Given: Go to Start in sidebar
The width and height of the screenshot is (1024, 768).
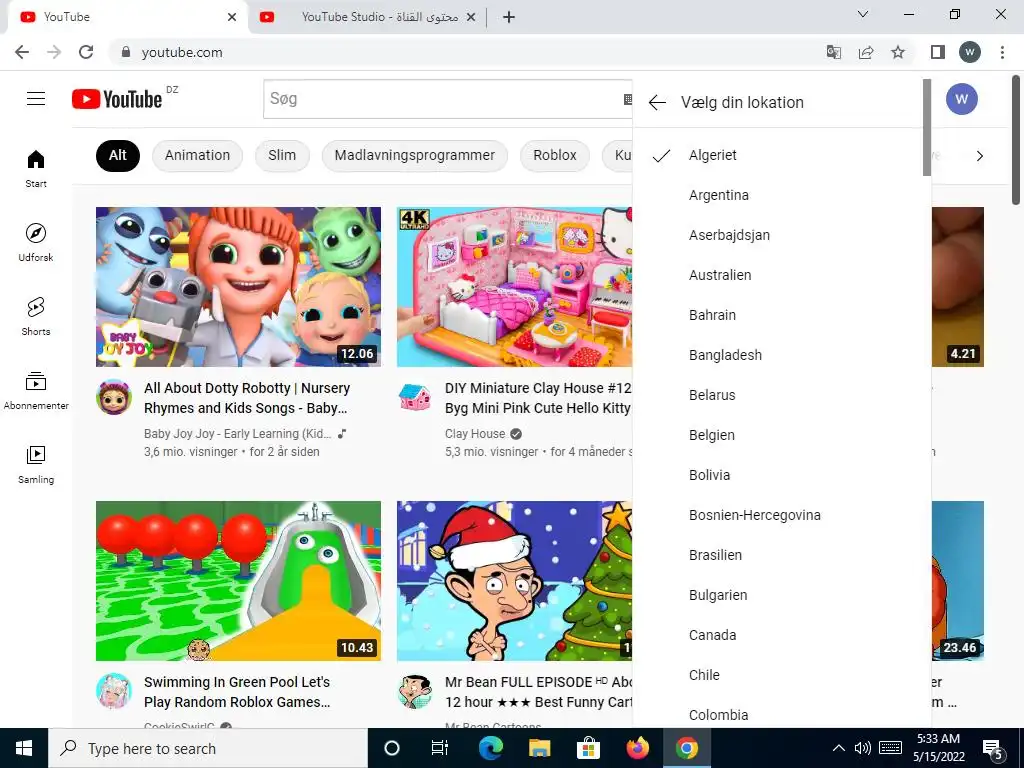Looking at the screenshot, I should 36,168.
